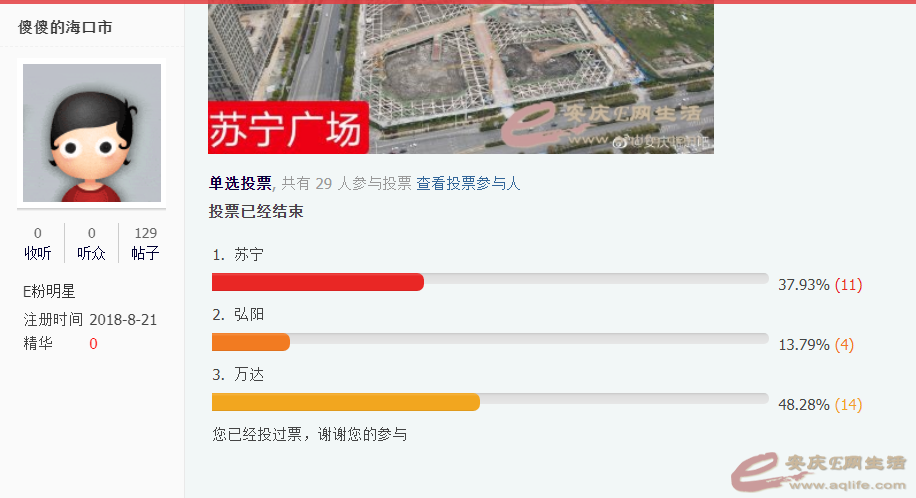The height and width of the screenshot is (498, 916).
Task: Open the 查看投票参与人 link
Action: pyautogui.click(x=468, y=184)
